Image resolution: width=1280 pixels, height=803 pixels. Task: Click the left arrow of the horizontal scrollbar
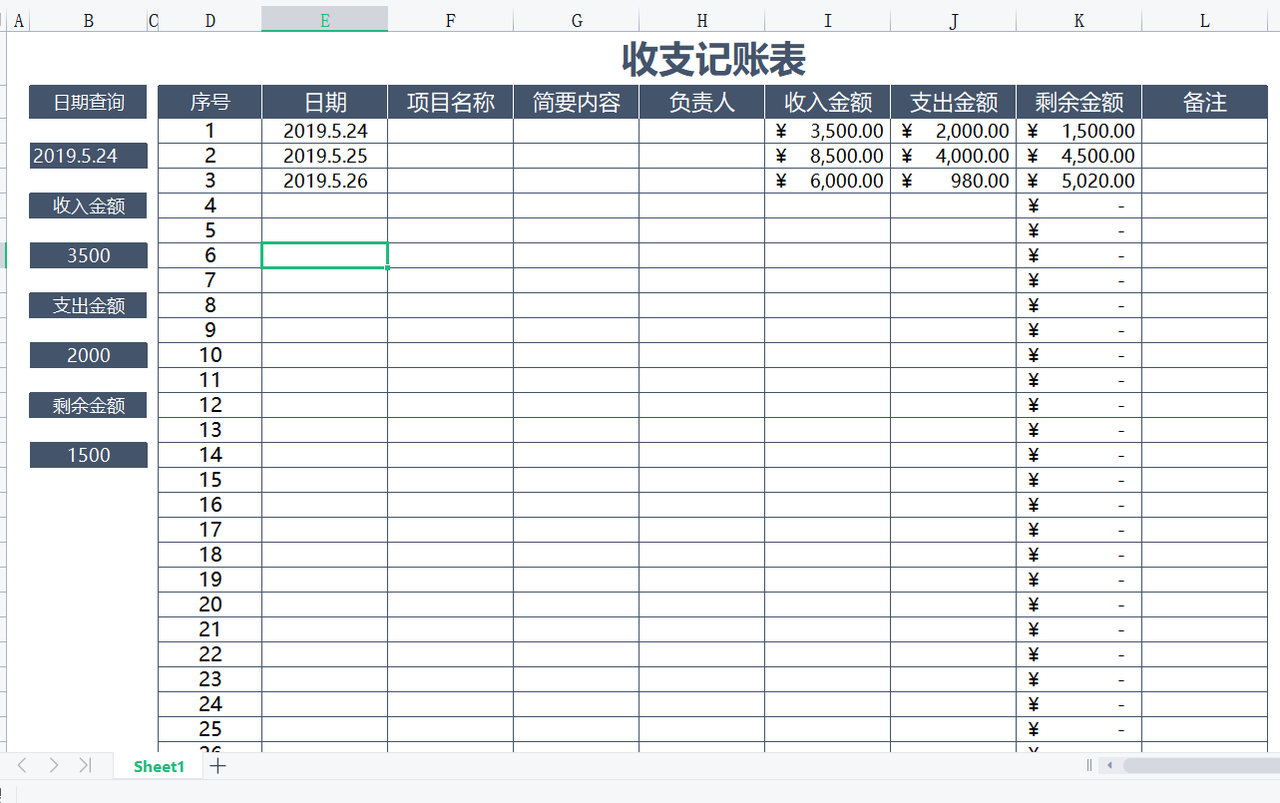(x=1110, y=765)
